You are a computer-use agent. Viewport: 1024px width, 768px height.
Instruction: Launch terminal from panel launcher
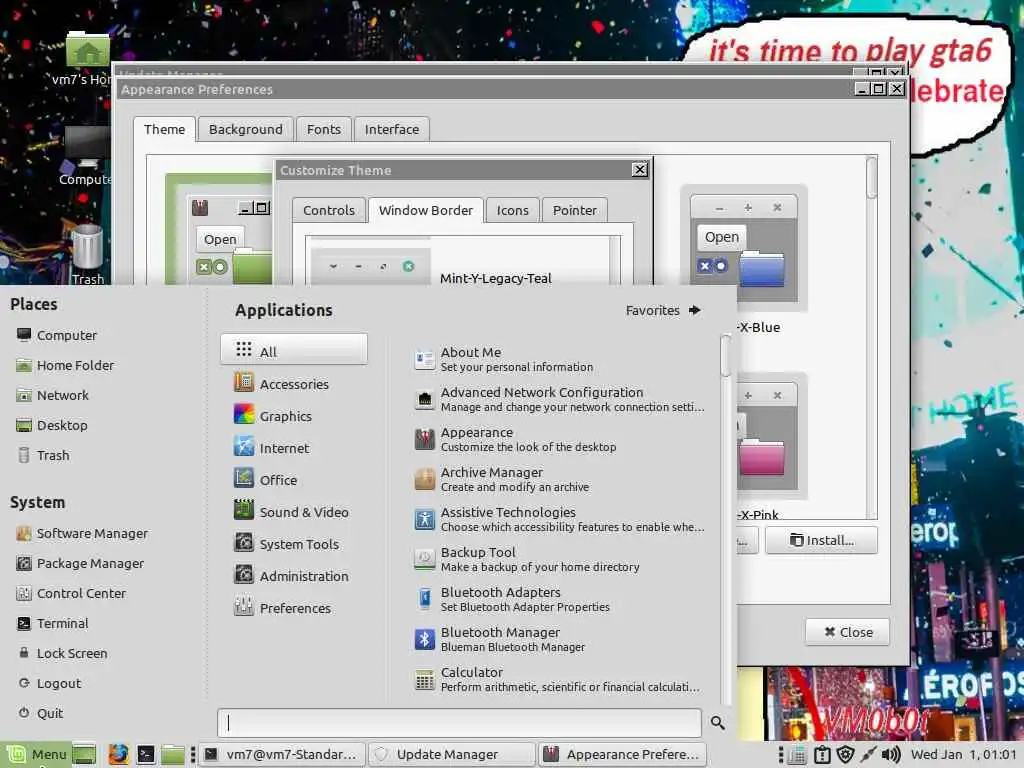(146, 754)
